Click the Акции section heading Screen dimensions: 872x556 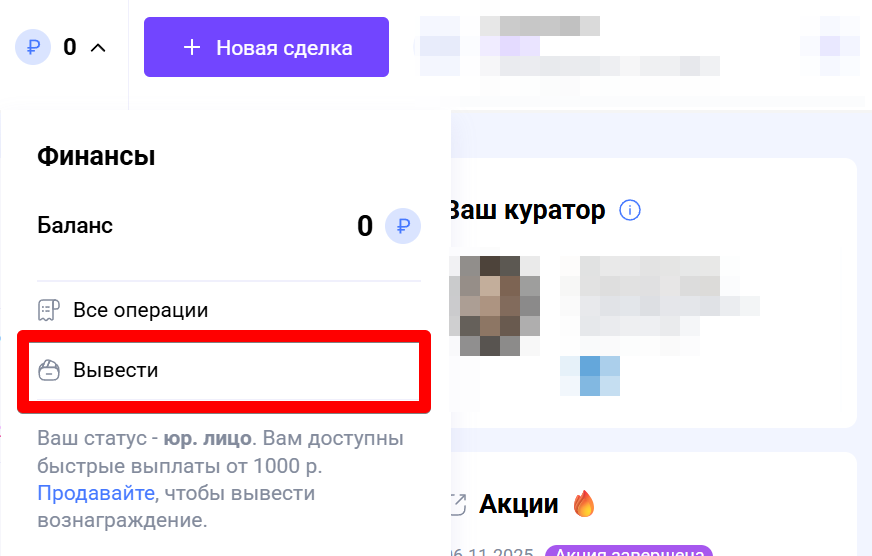[x=518, y=504]
